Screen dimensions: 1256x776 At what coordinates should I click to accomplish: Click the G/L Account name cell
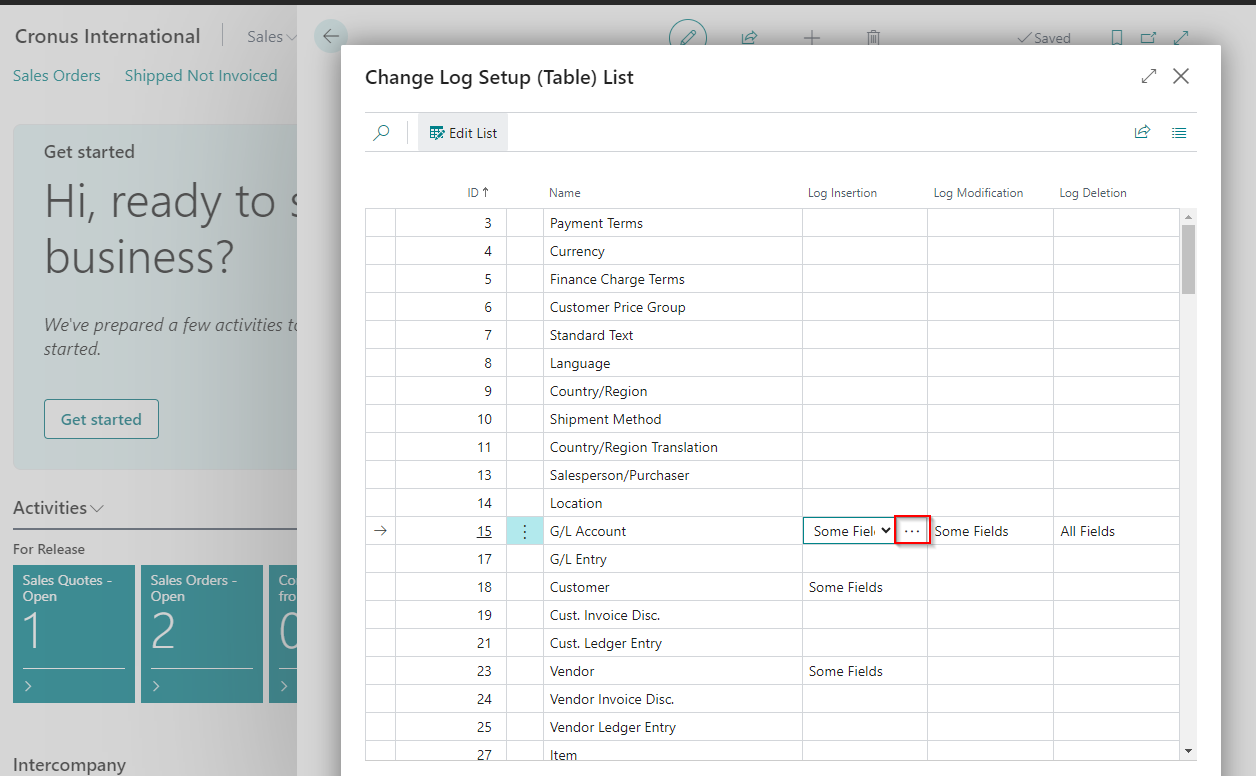point(673,531)
